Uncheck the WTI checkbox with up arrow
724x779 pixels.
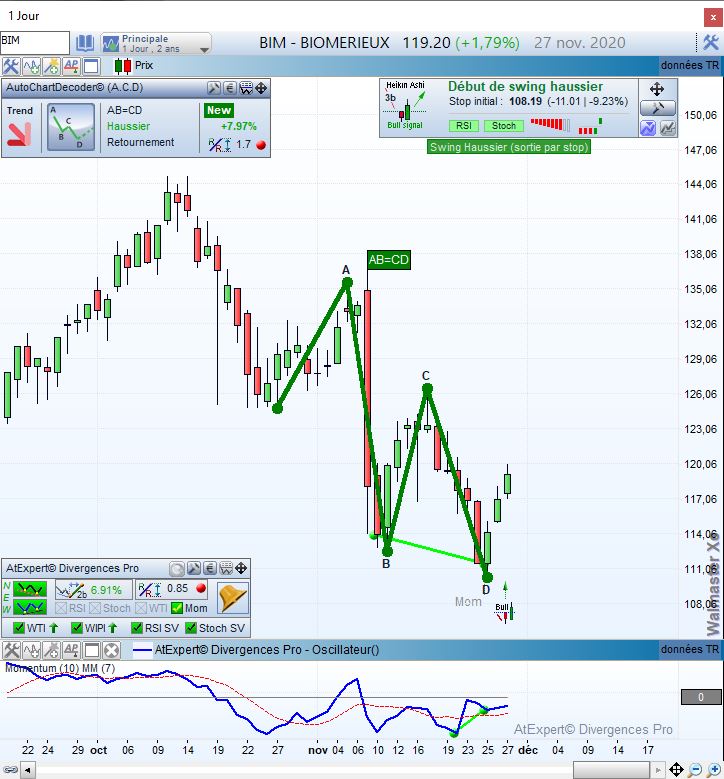pyautogui.click(x=19, y=628)
